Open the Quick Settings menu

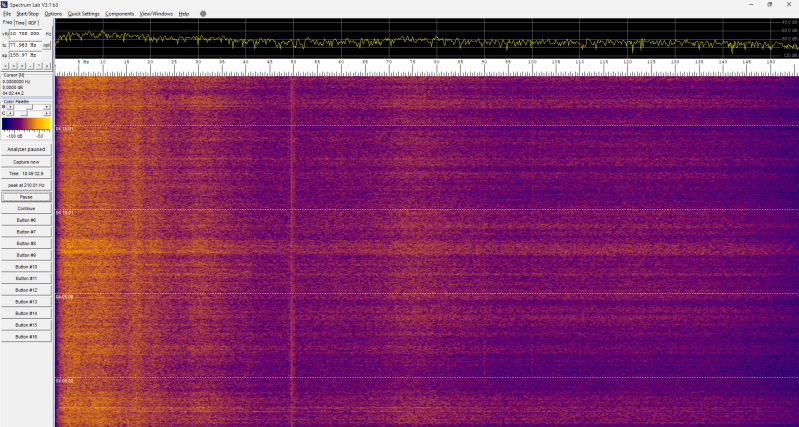pyautogui.click(x=84, y=14)
